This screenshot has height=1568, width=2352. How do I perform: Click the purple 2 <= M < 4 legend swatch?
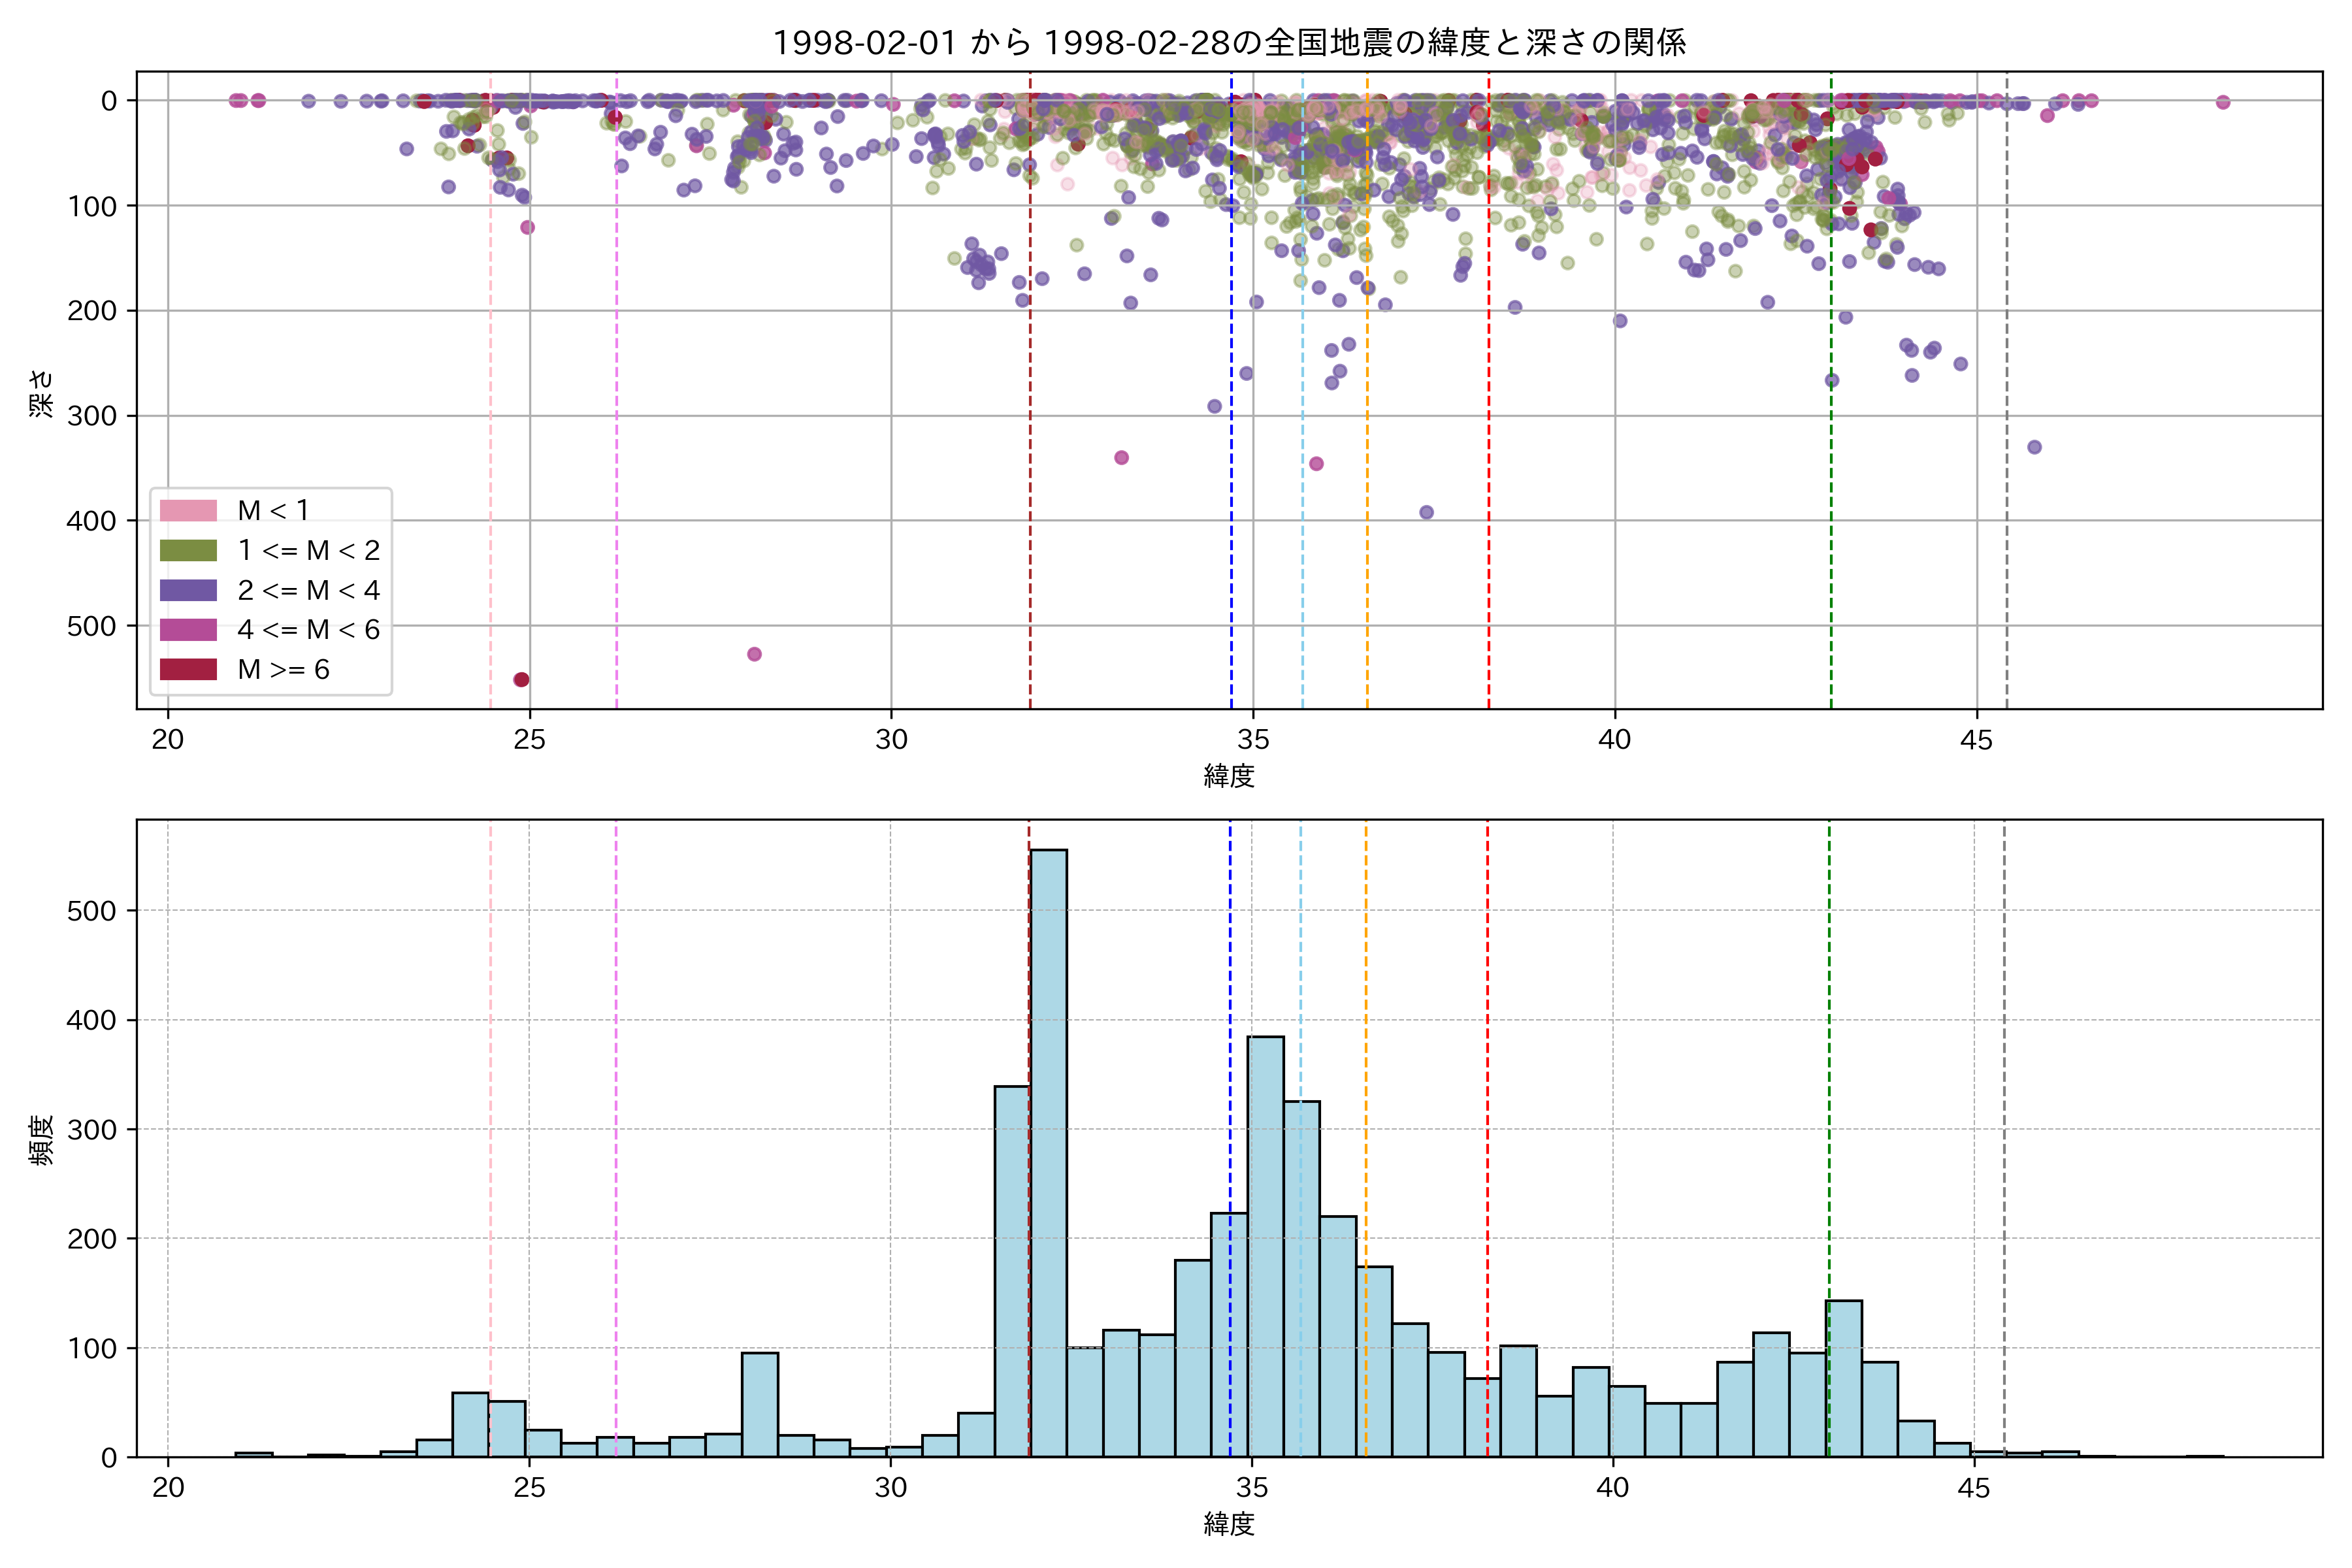[x=188, y=590]
